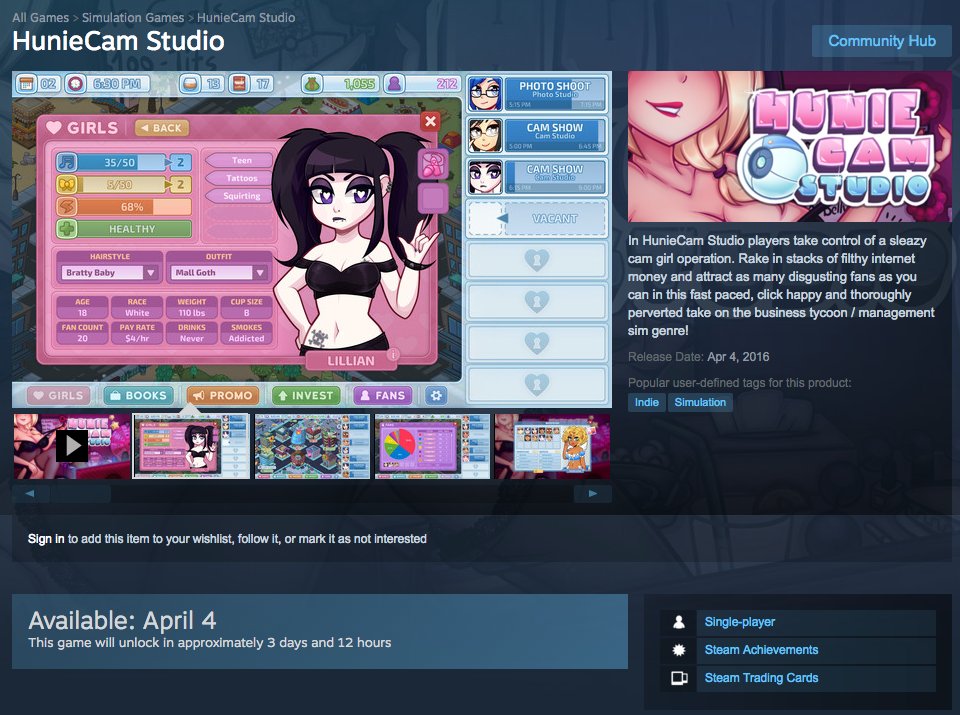Click the right scroll arrow under thumbnails
This screenshot has width=960, height=715.
(593, 493)
